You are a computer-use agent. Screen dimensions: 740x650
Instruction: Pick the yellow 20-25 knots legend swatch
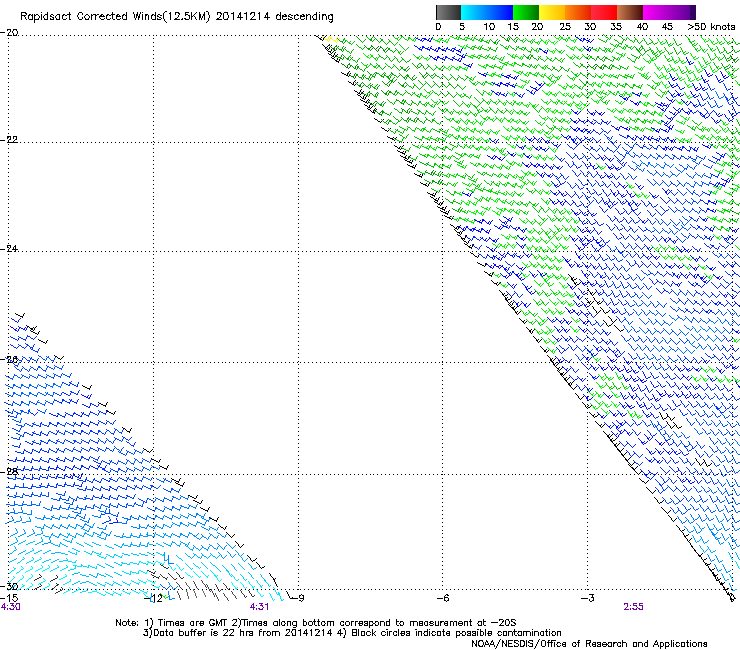point(552,12)
